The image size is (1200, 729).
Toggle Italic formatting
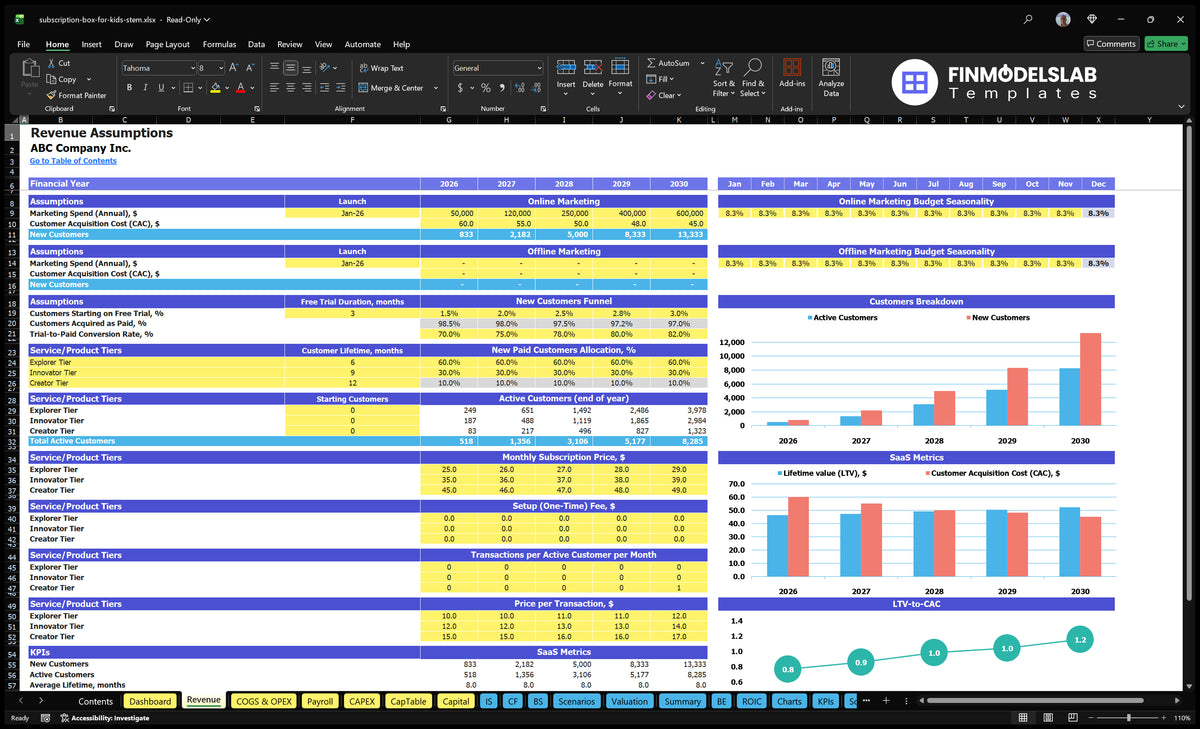point(145,88)
